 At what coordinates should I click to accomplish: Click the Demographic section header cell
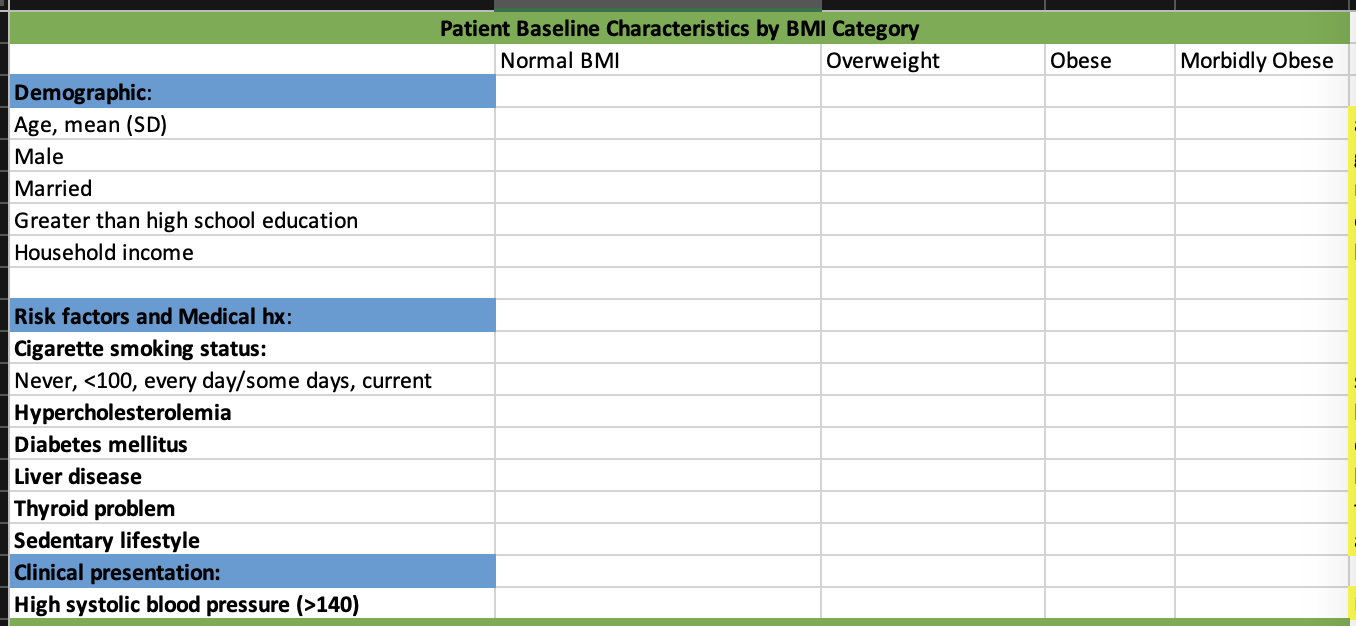(x=253, y=92)
